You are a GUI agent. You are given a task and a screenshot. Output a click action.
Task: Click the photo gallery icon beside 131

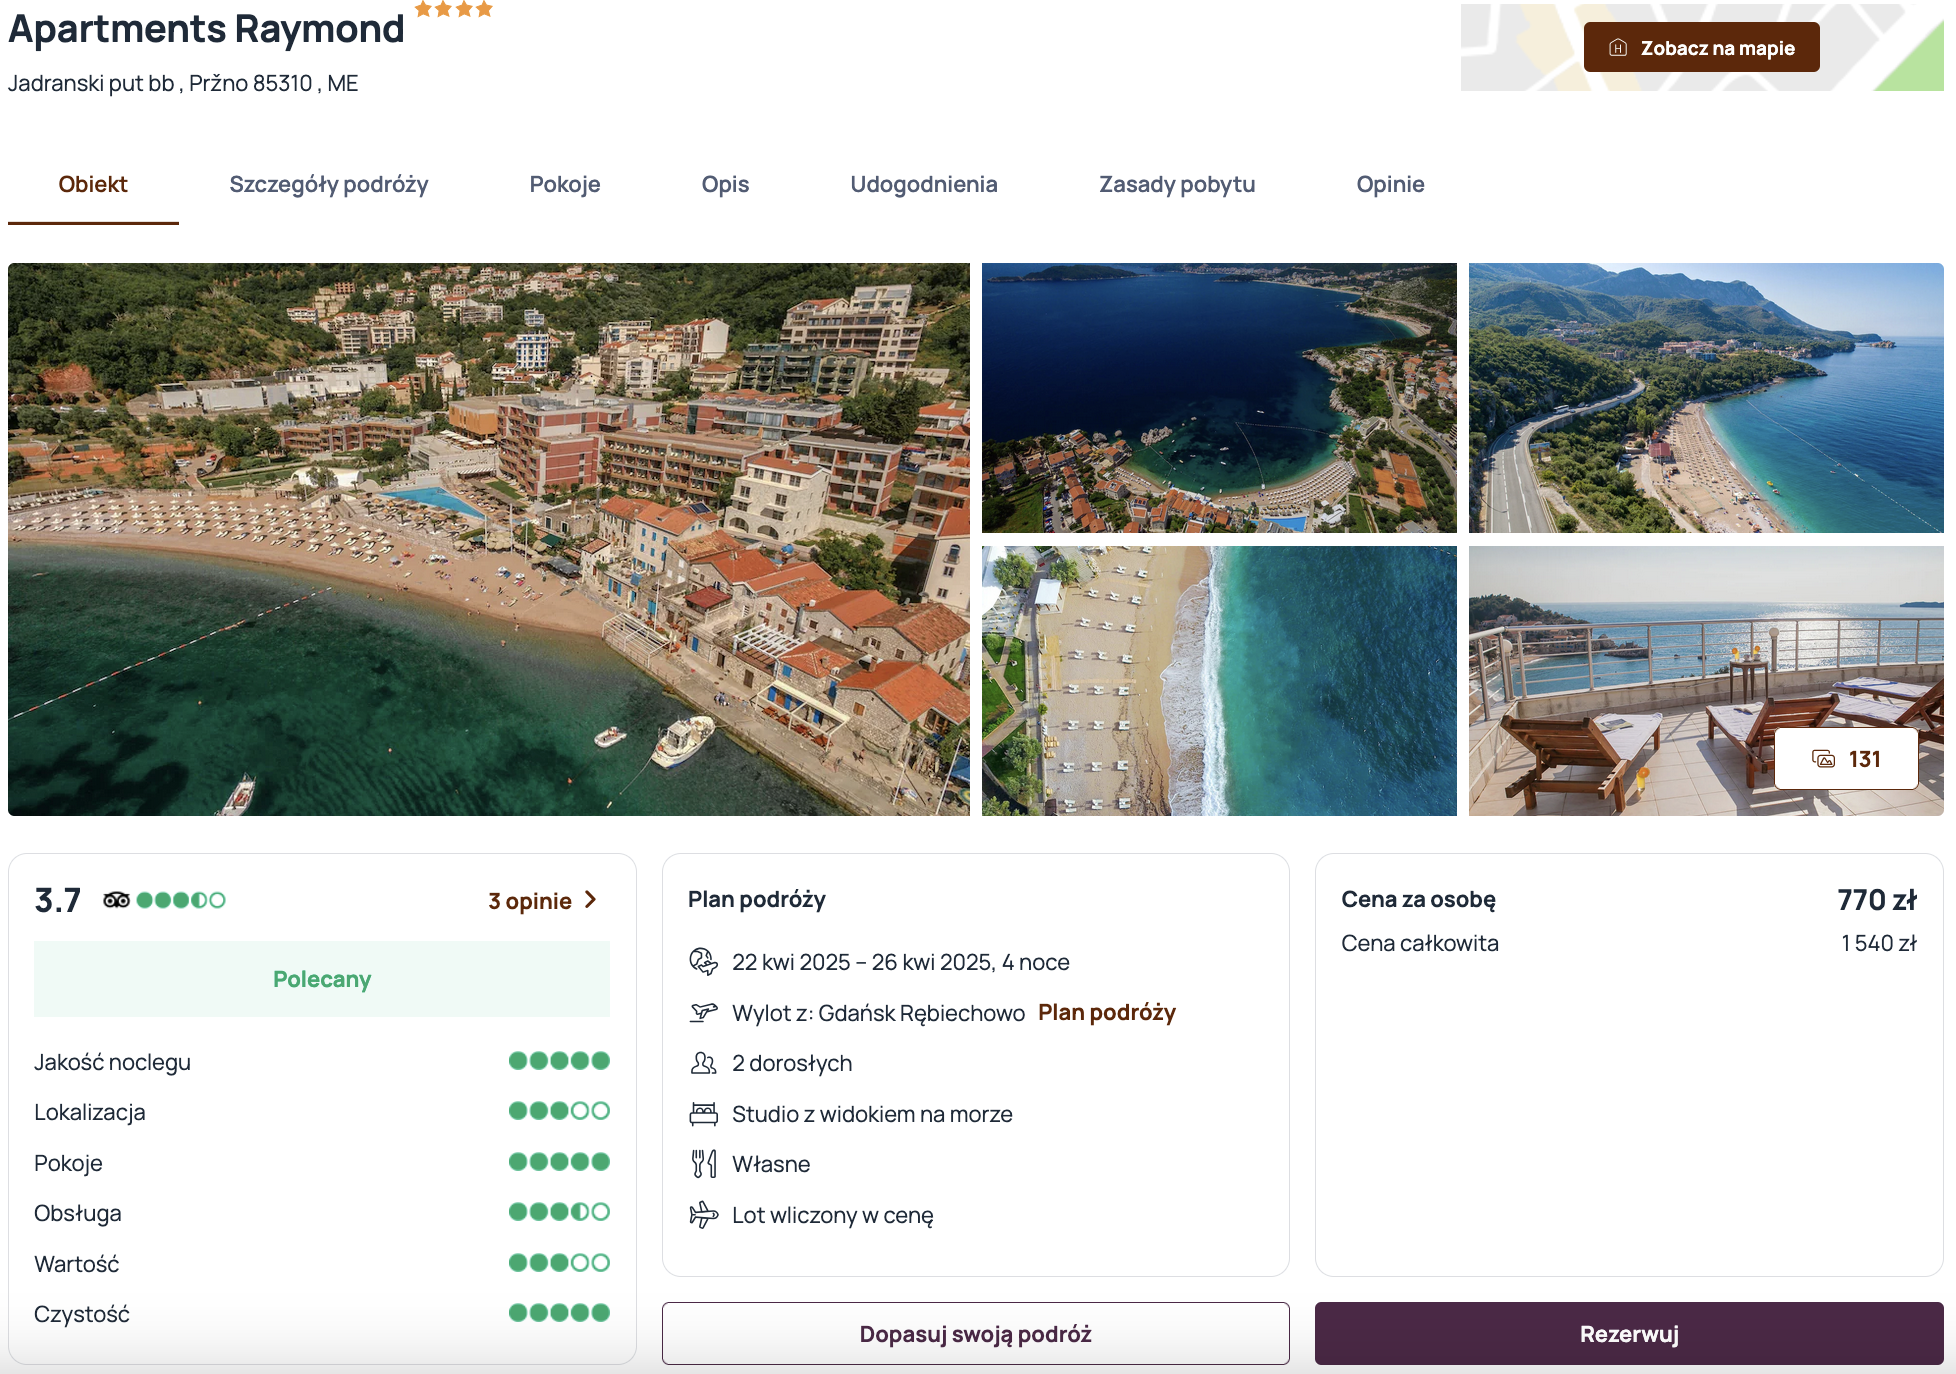1824,759
